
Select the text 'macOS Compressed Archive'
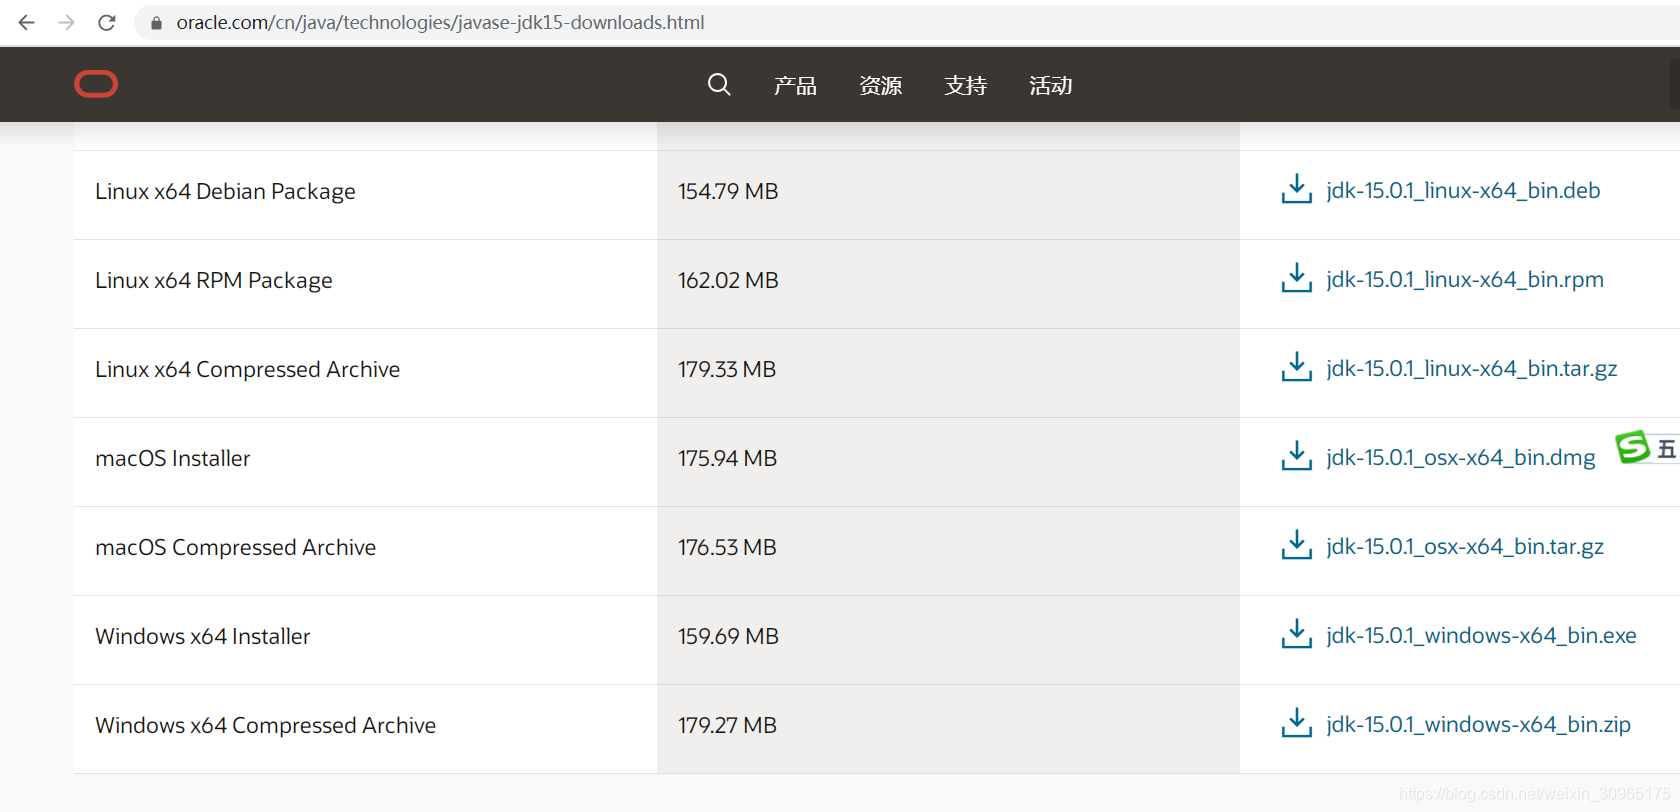[x=236, y=547]
